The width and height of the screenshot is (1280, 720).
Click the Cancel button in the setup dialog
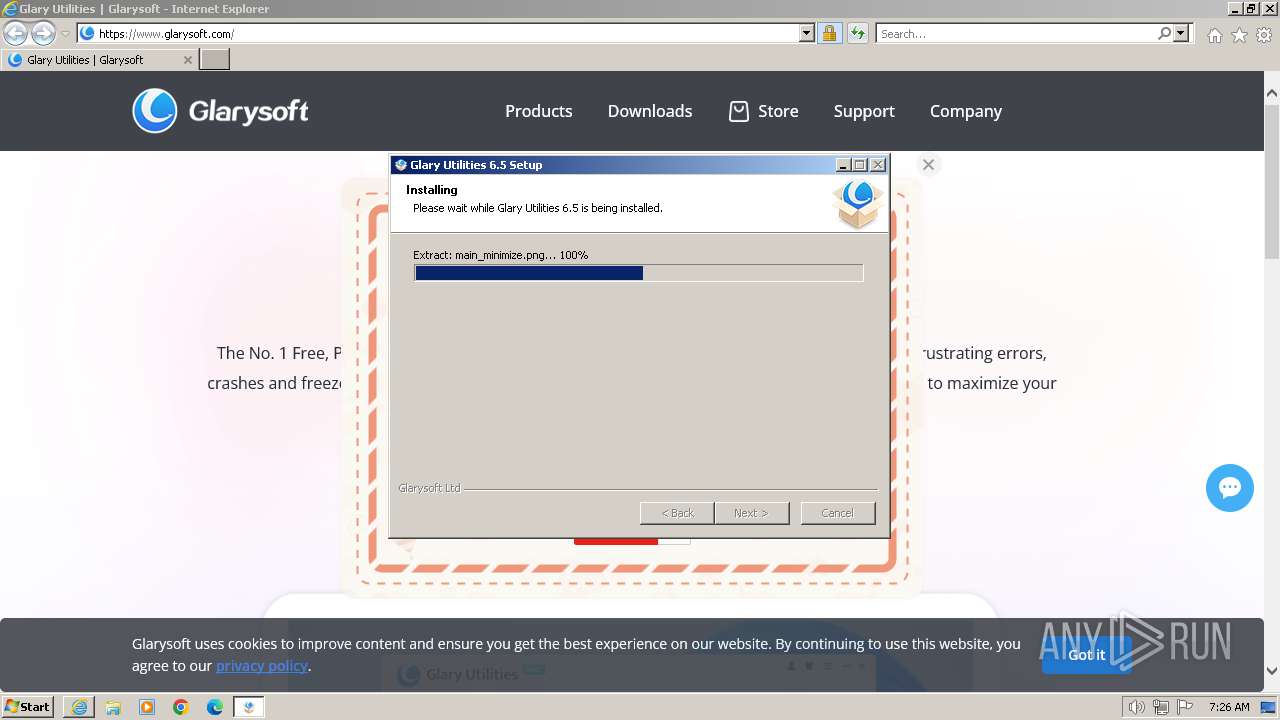point(837,513)
